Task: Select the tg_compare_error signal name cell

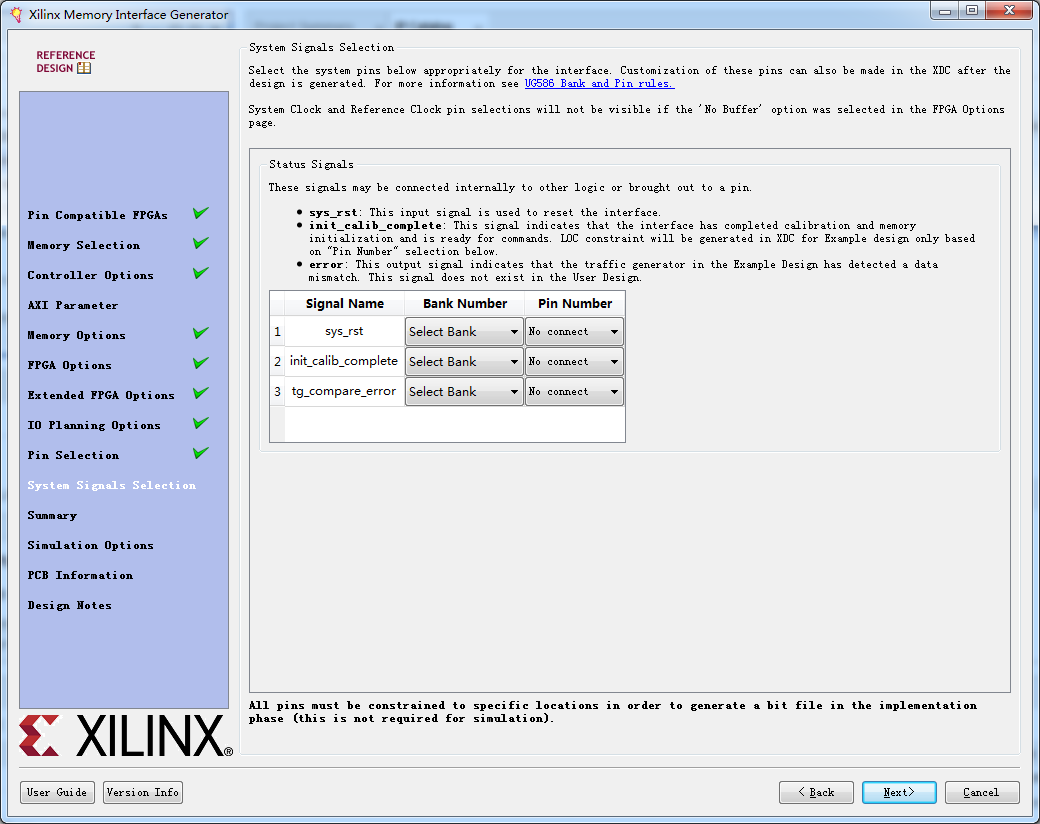Action: tap(344, 391)
